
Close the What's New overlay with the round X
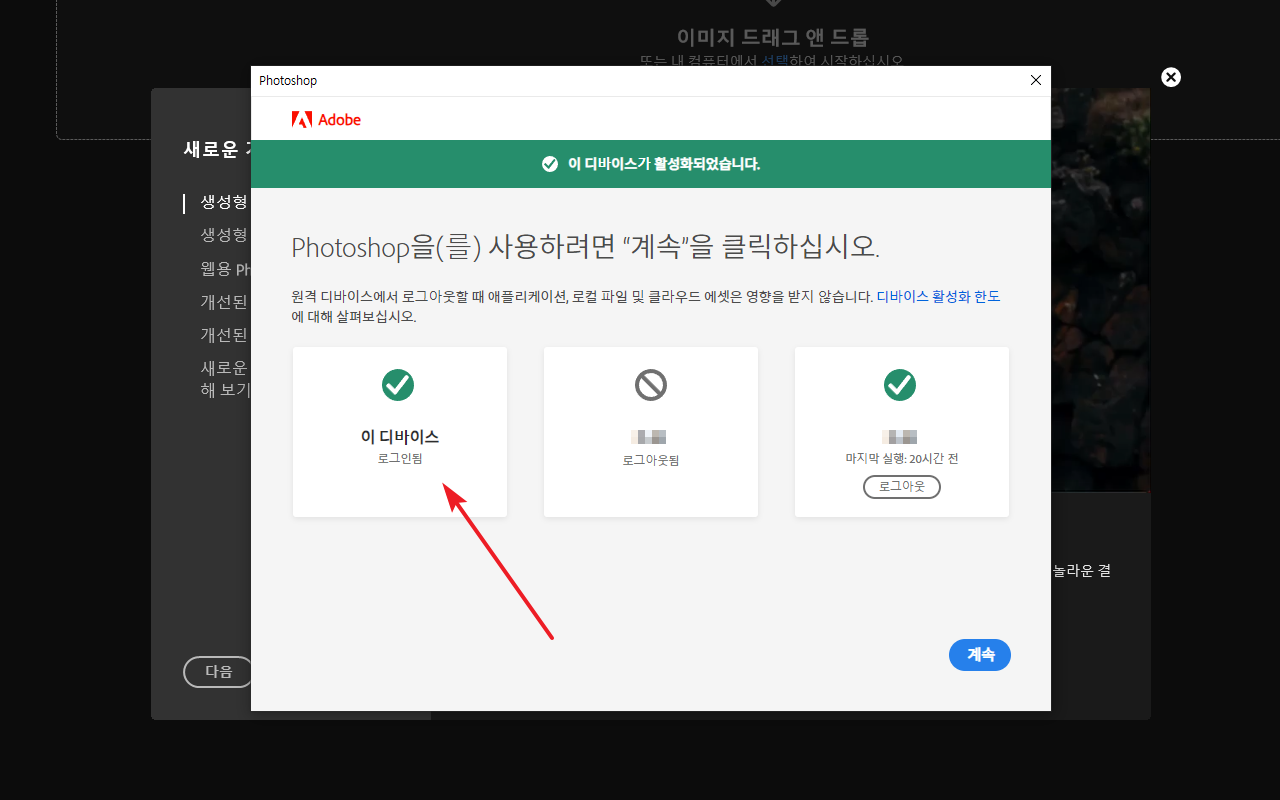pos(1171,77)
